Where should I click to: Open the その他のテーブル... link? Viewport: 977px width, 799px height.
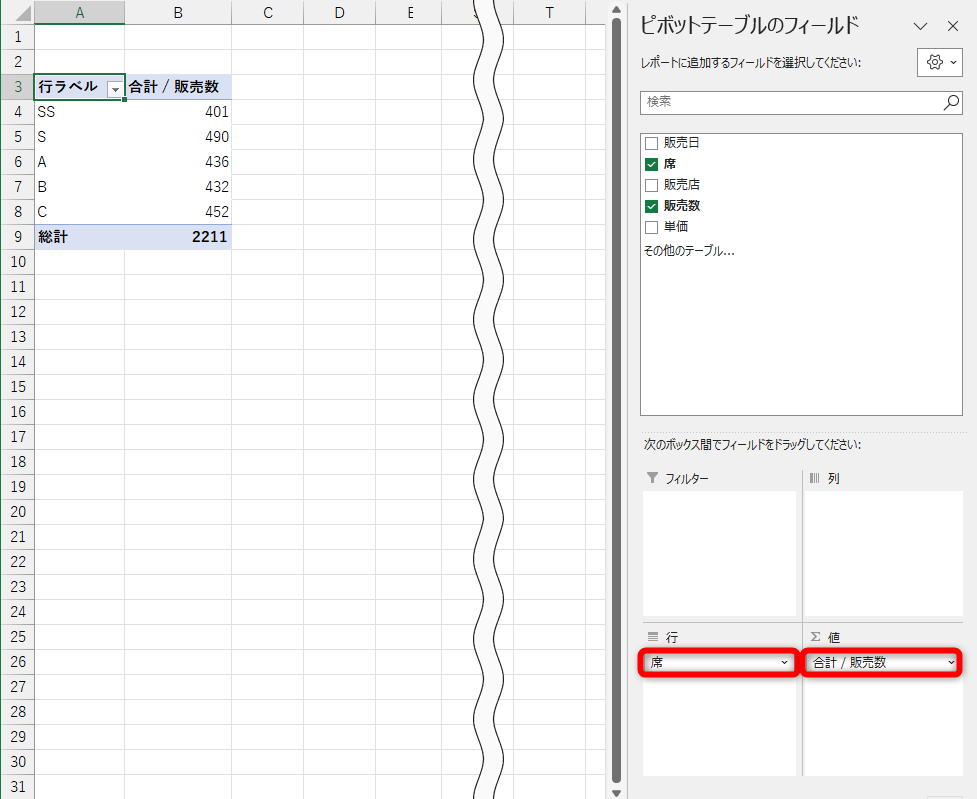click(689, 251)
